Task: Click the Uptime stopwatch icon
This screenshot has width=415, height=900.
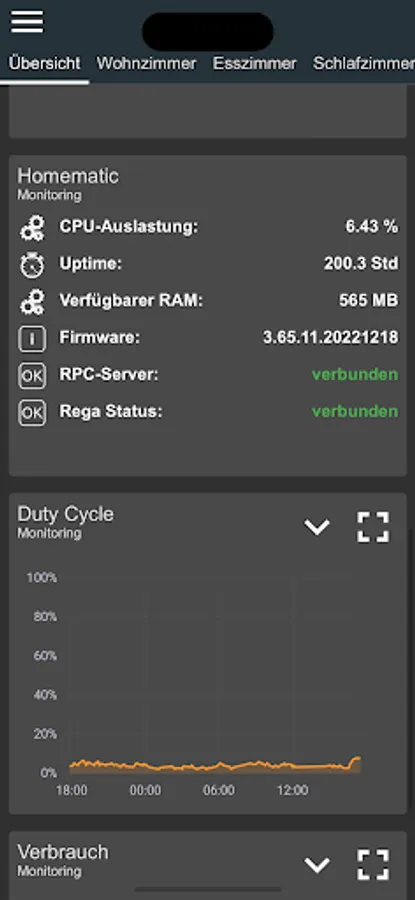Action: (32, 265)
